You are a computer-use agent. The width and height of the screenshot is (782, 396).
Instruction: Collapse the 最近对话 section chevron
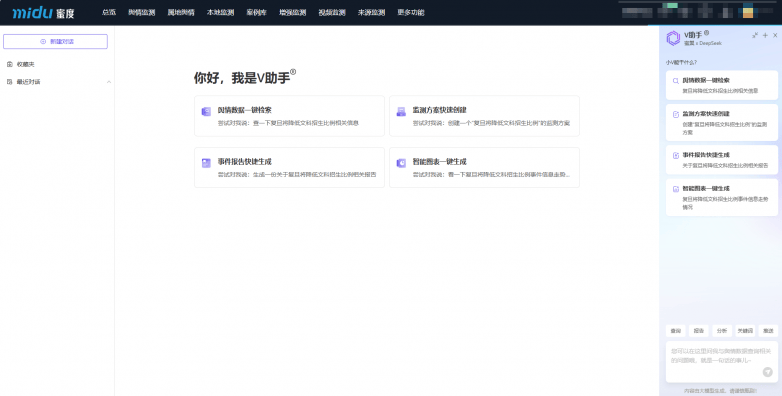(109, 82)
